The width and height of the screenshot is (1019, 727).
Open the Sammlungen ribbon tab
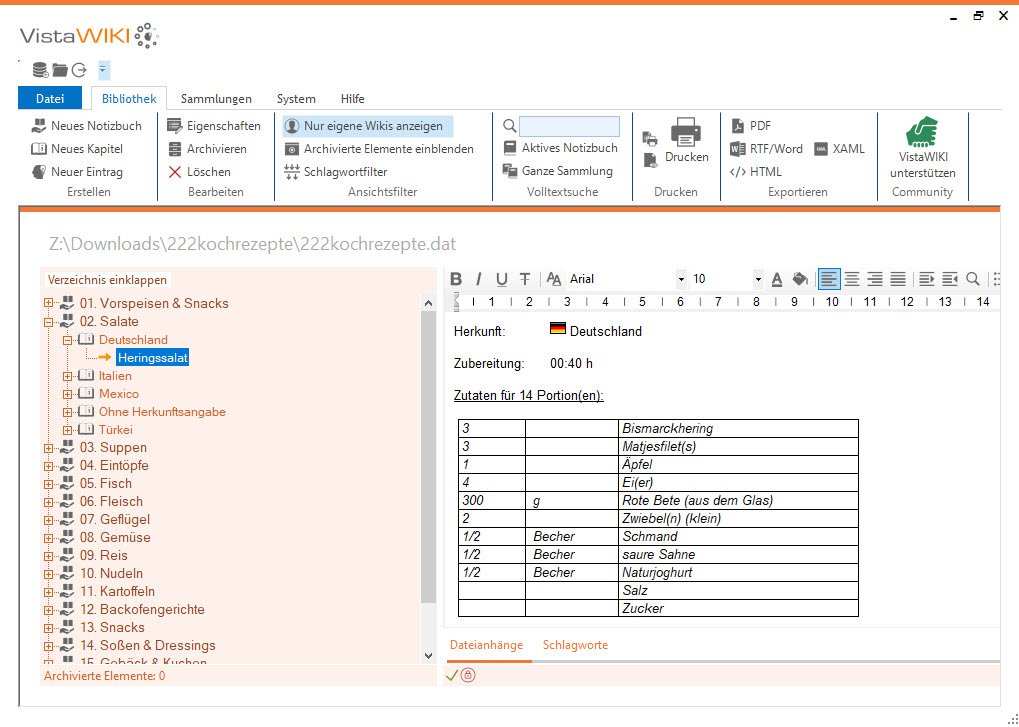point(216,99)
